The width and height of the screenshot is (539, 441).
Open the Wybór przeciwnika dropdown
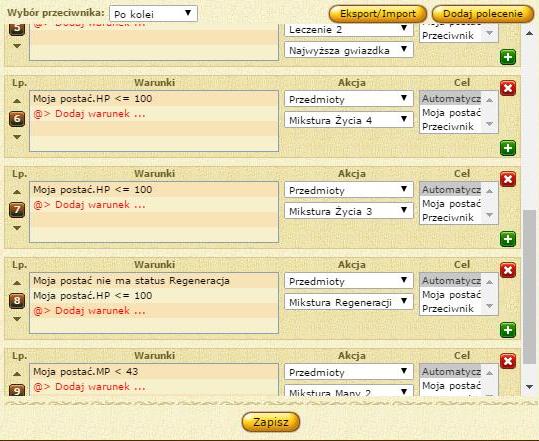pos(153,14)
